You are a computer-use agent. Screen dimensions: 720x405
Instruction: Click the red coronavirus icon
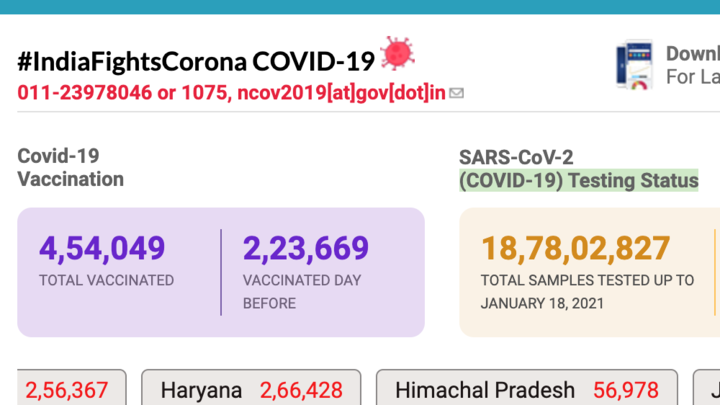point(398,53)
